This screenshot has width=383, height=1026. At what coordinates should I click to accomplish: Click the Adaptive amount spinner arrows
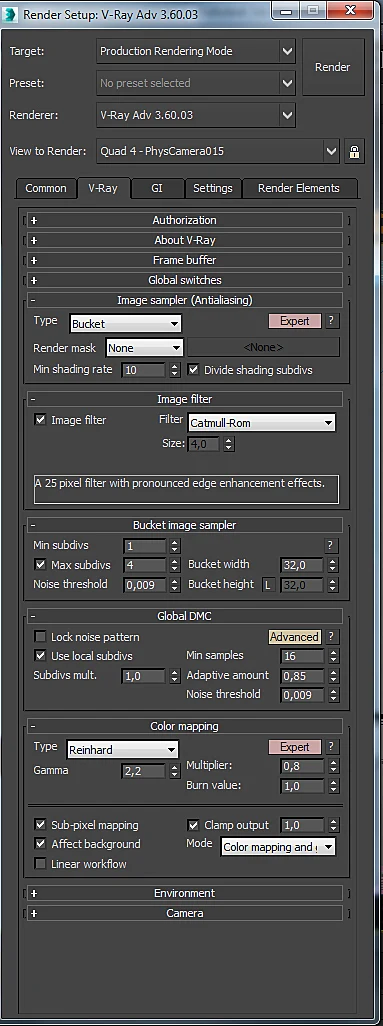[333, 675]
